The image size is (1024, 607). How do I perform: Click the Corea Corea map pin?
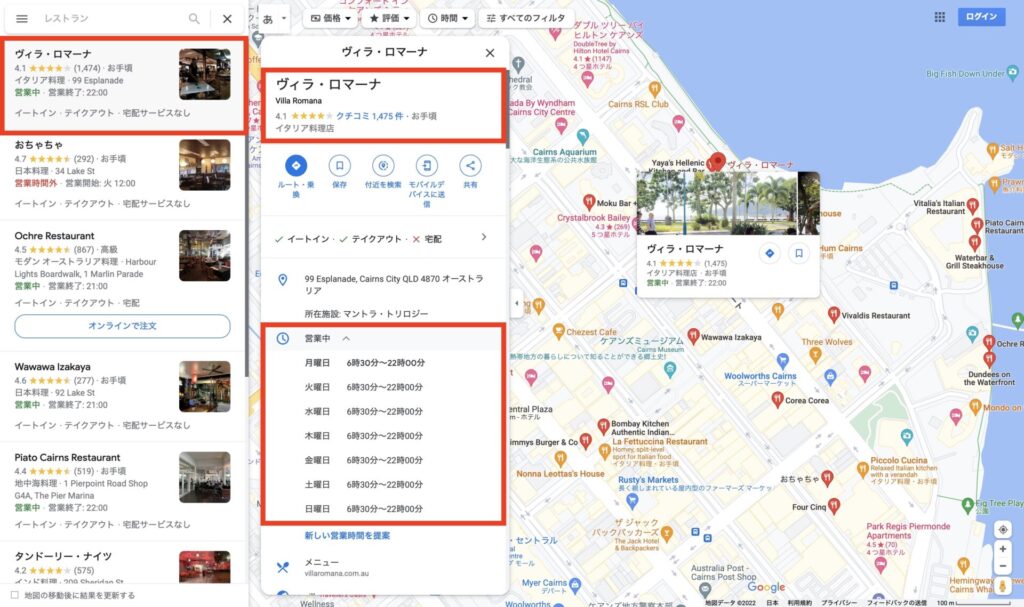pos(776,400)
